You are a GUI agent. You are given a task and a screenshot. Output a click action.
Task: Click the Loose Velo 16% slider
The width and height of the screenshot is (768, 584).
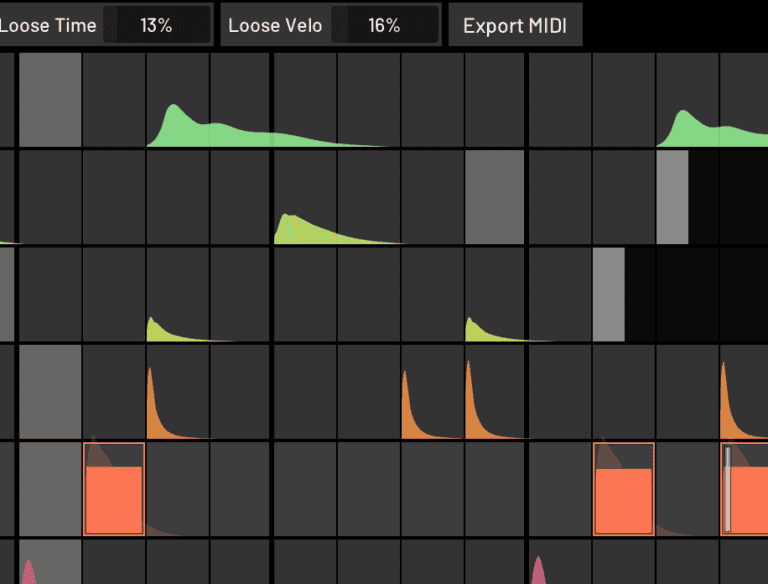[x=384, y=25]
